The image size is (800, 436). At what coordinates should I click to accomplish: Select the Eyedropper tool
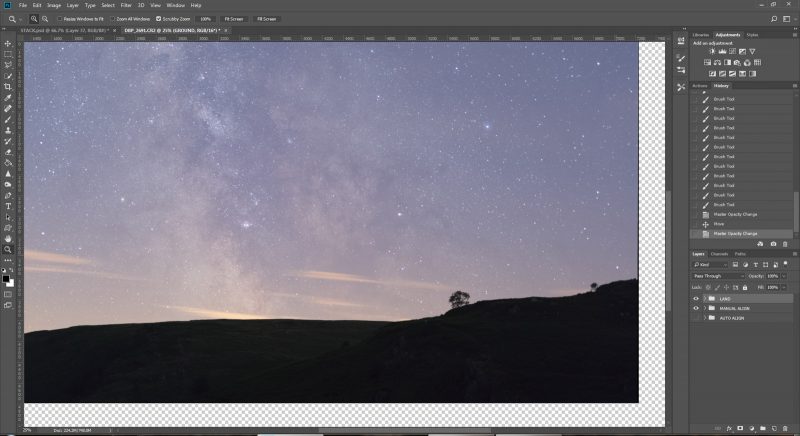coord(8,97)
